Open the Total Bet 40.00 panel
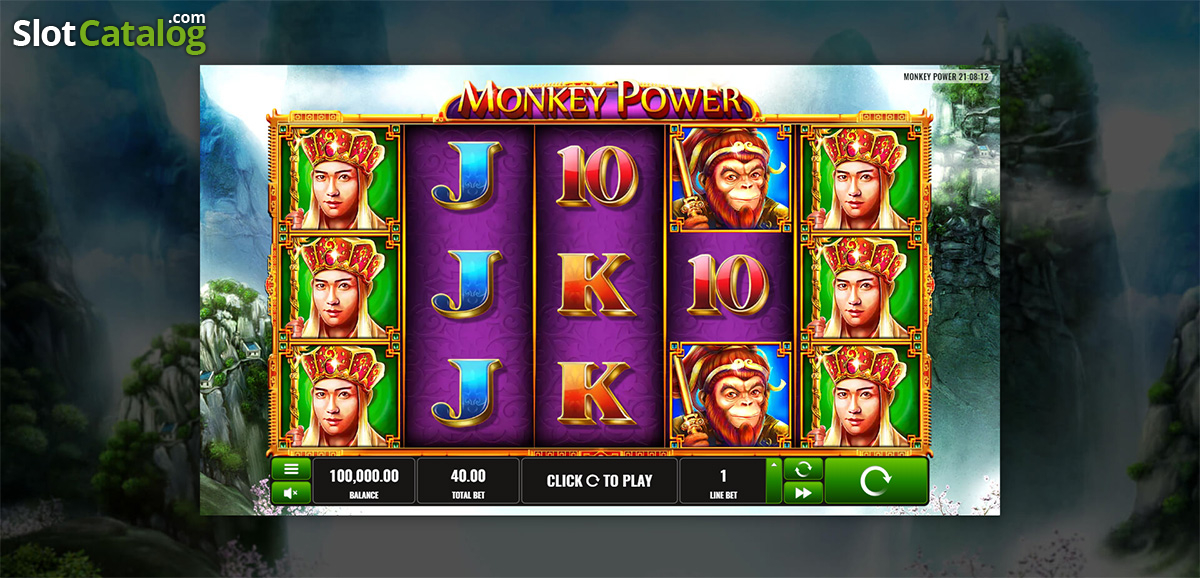This screenshot has height=578, width=1200. (x=468, y=481)
